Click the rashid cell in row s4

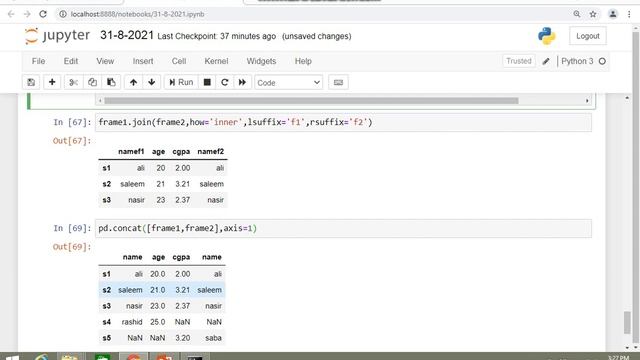(x=132, y=322)
